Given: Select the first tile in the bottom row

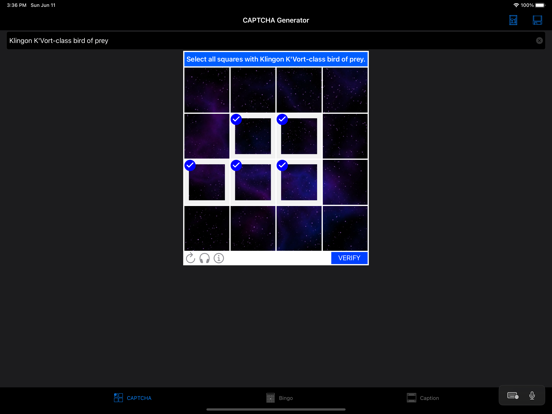Looking at the screenshot, I should (x=207, y=228).
